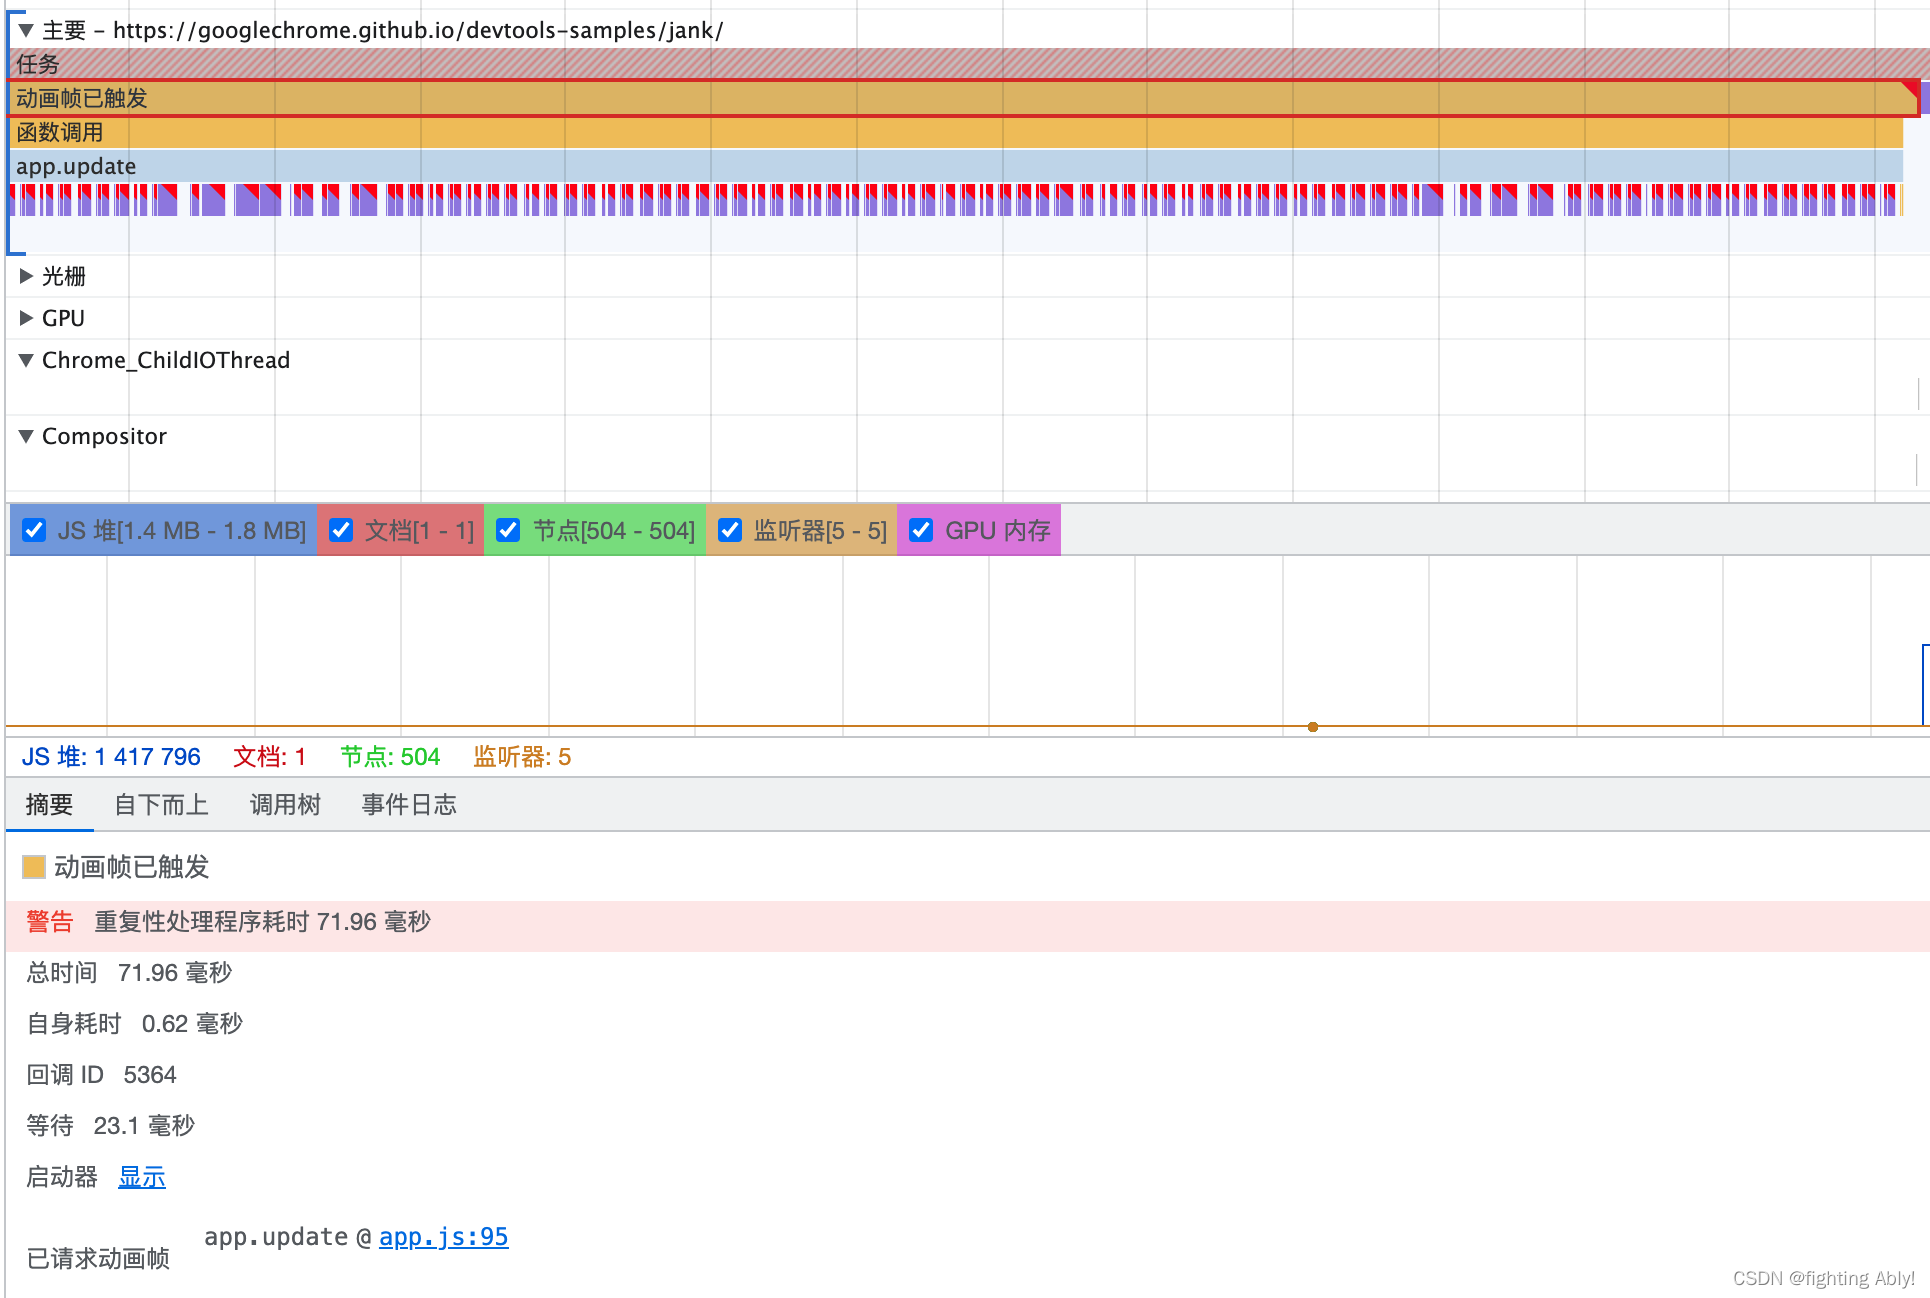Switch to the 摘要 summary tab
The image size is (1930, 1298).
[x=49, y=805]
